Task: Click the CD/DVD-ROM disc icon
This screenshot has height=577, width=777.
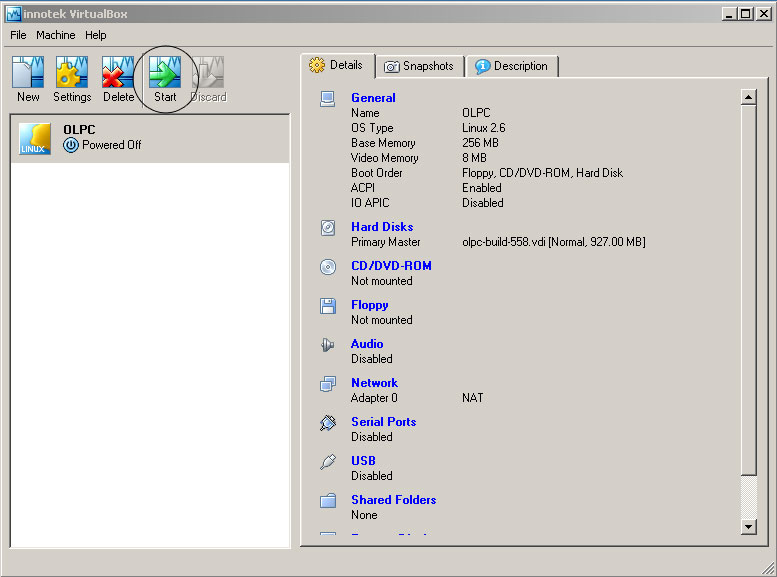Action: click(x=328, y=267)
